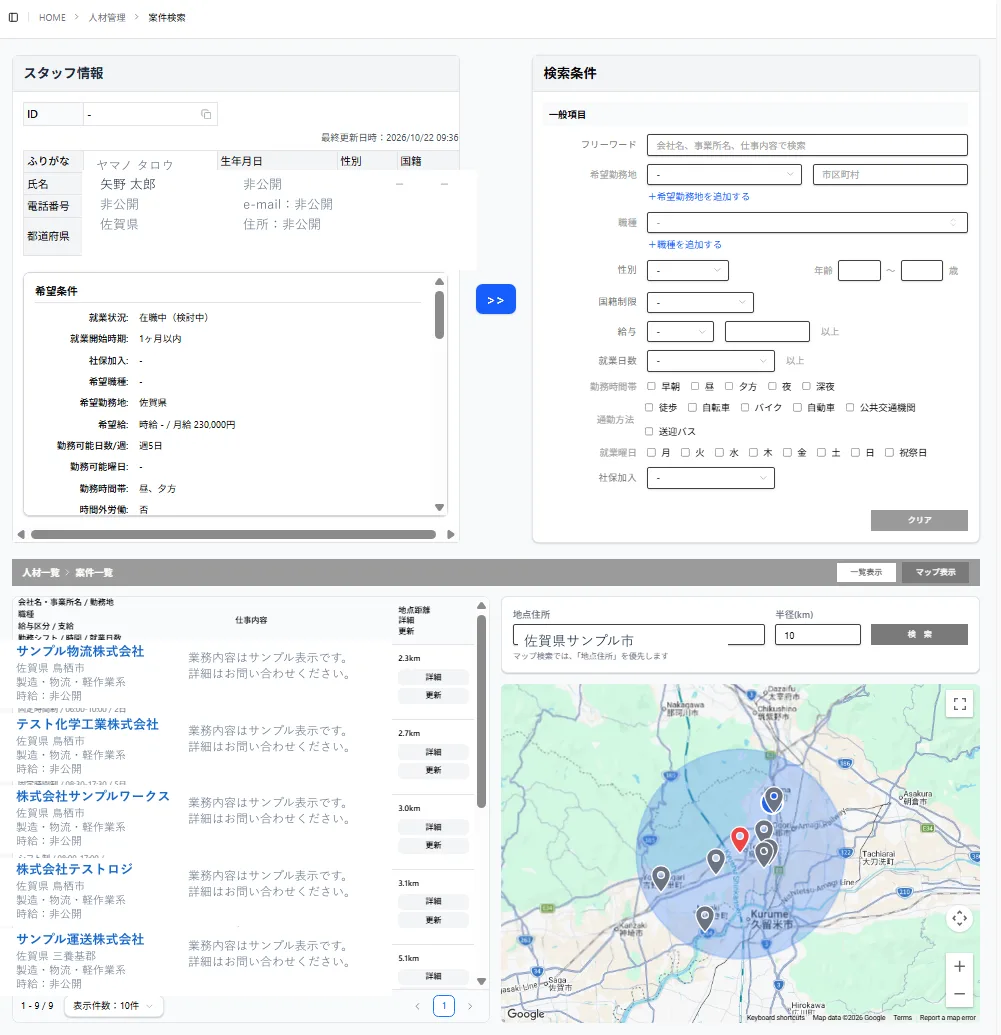Check the 夕方 time slot checkbox
The image size is (1001, 1035).
click(x=729, y=386)
